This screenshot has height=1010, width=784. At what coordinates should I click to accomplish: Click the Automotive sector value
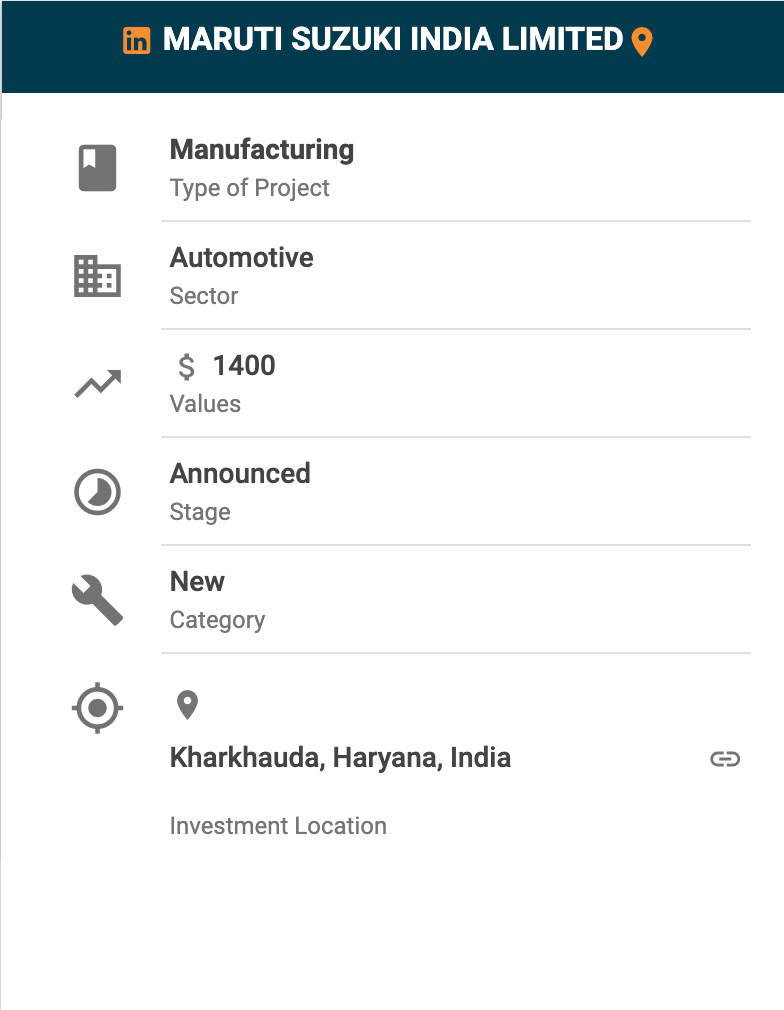click(242, 258)
